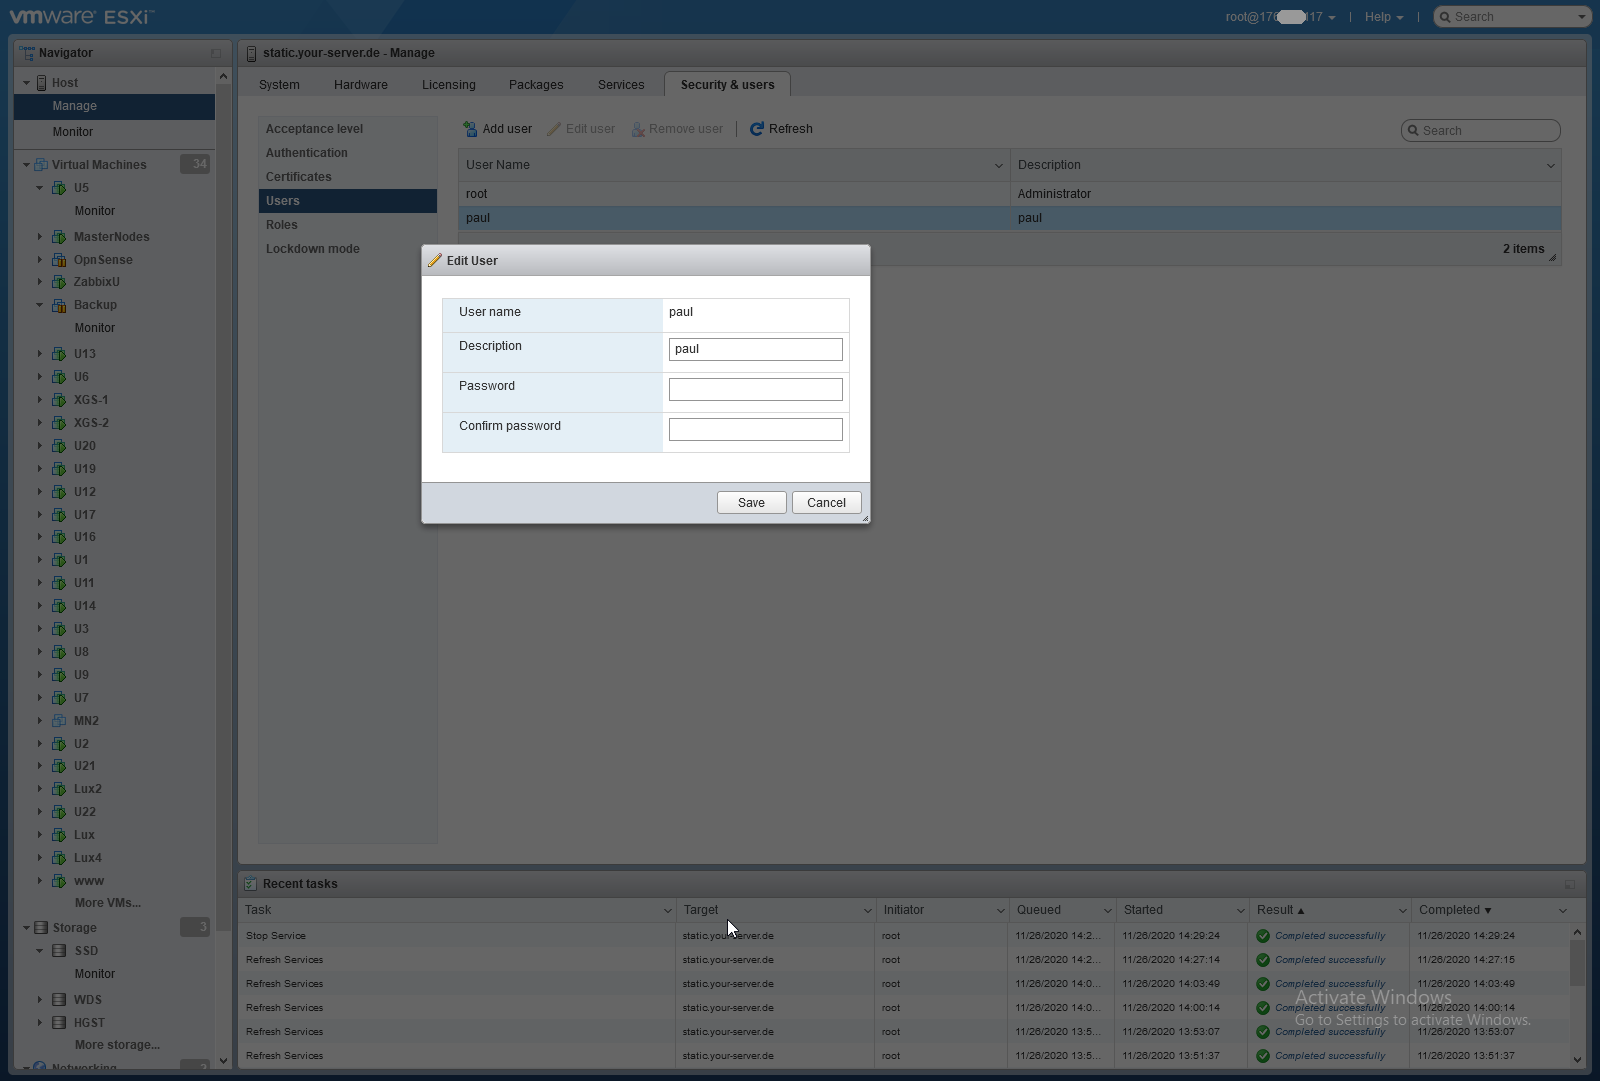Click the ZabbixU VM icon
The image size is (1600, 1081).
coord(59,282)
